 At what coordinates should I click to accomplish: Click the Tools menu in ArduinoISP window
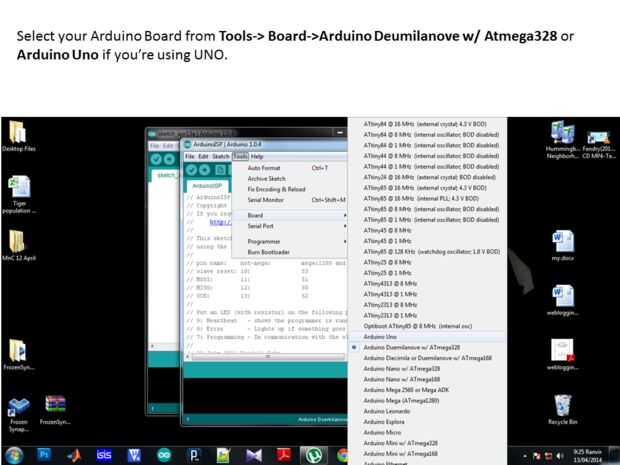click(x=240, y=157)
